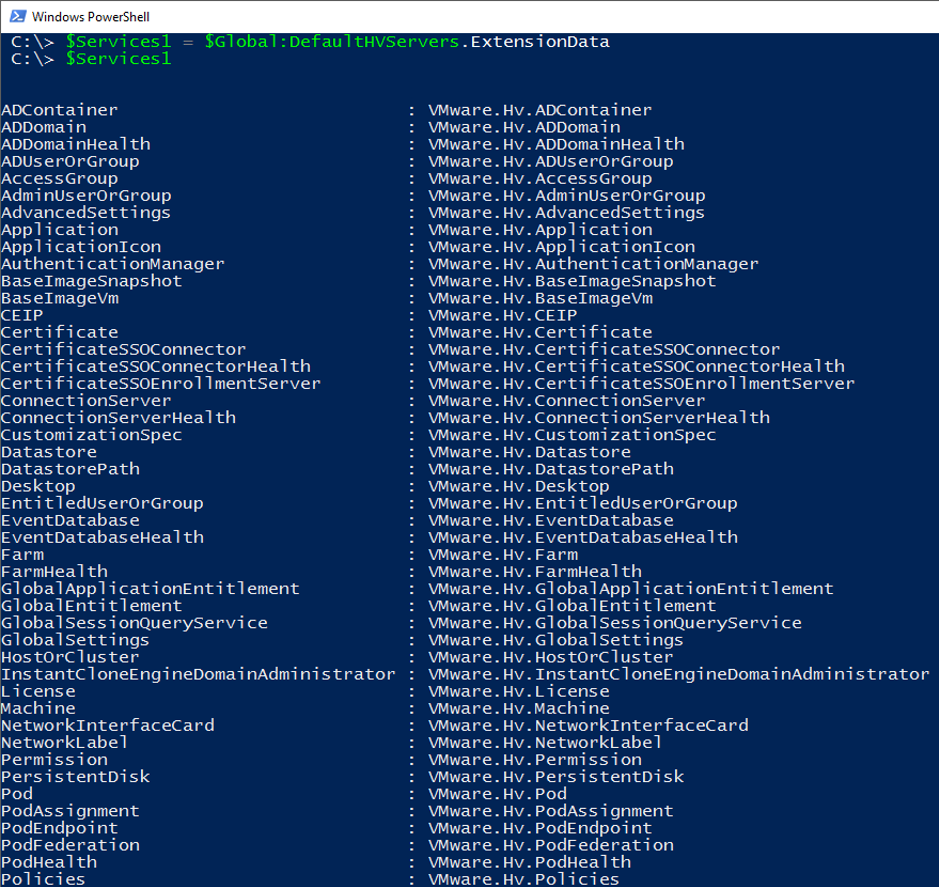
Task: Click the 'GlobalApplicationEntitlement' property name
Action: [x=150, y=589]
